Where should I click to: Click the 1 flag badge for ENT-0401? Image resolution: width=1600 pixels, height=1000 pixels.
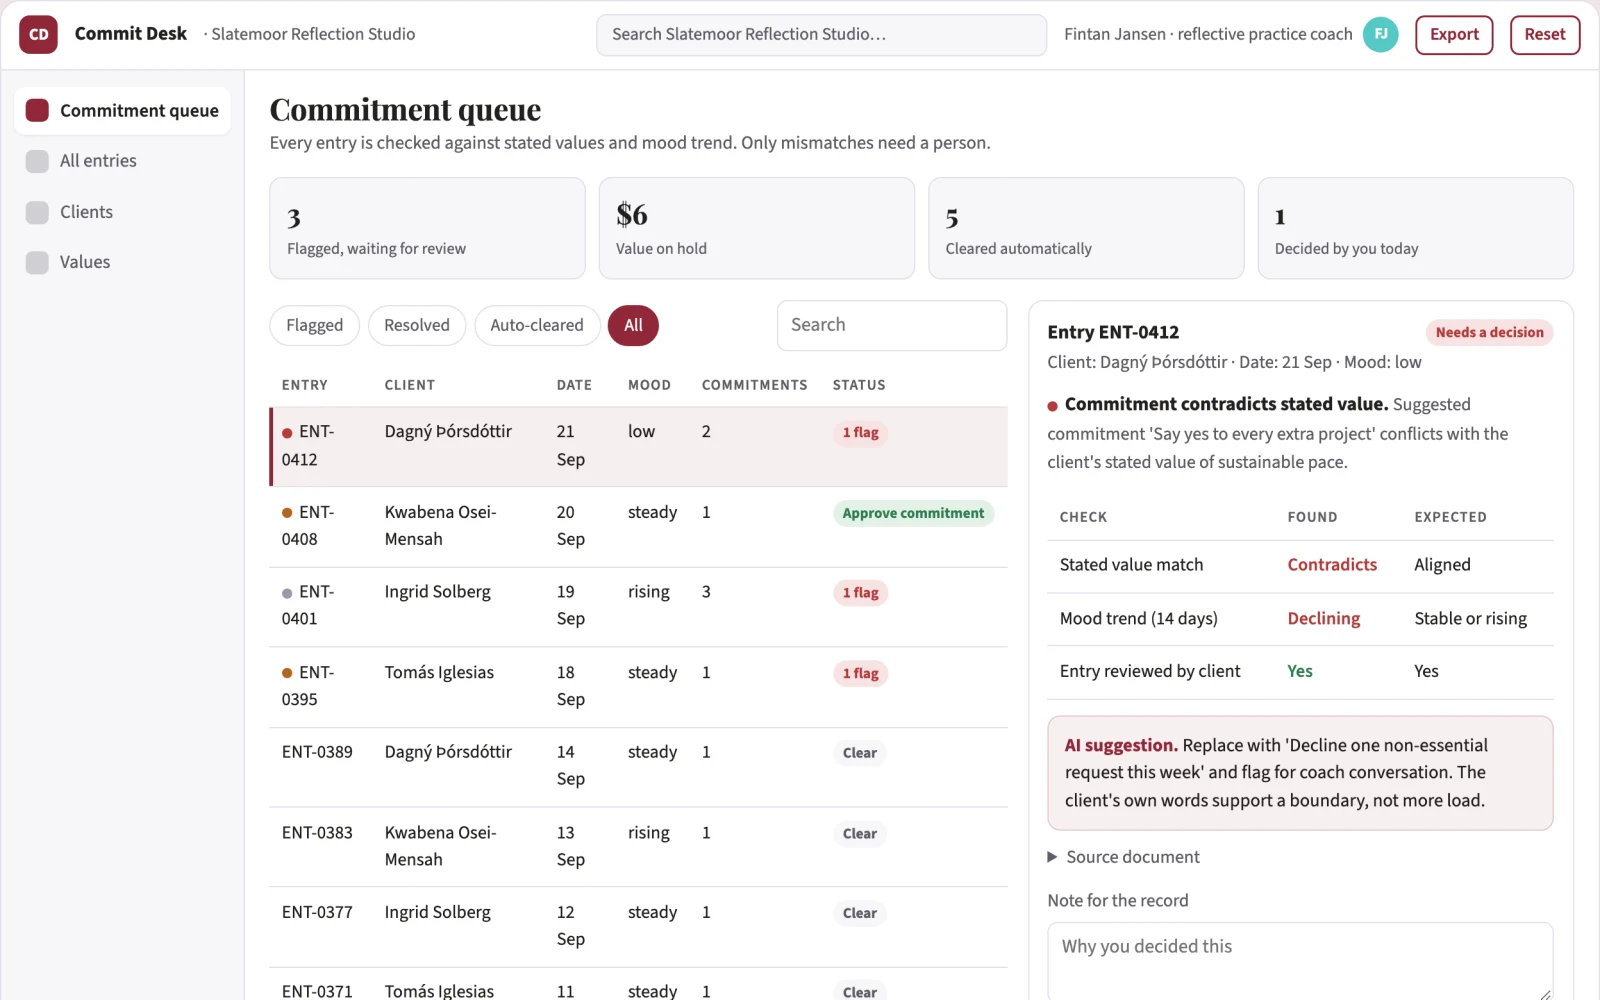pos(860,593)
